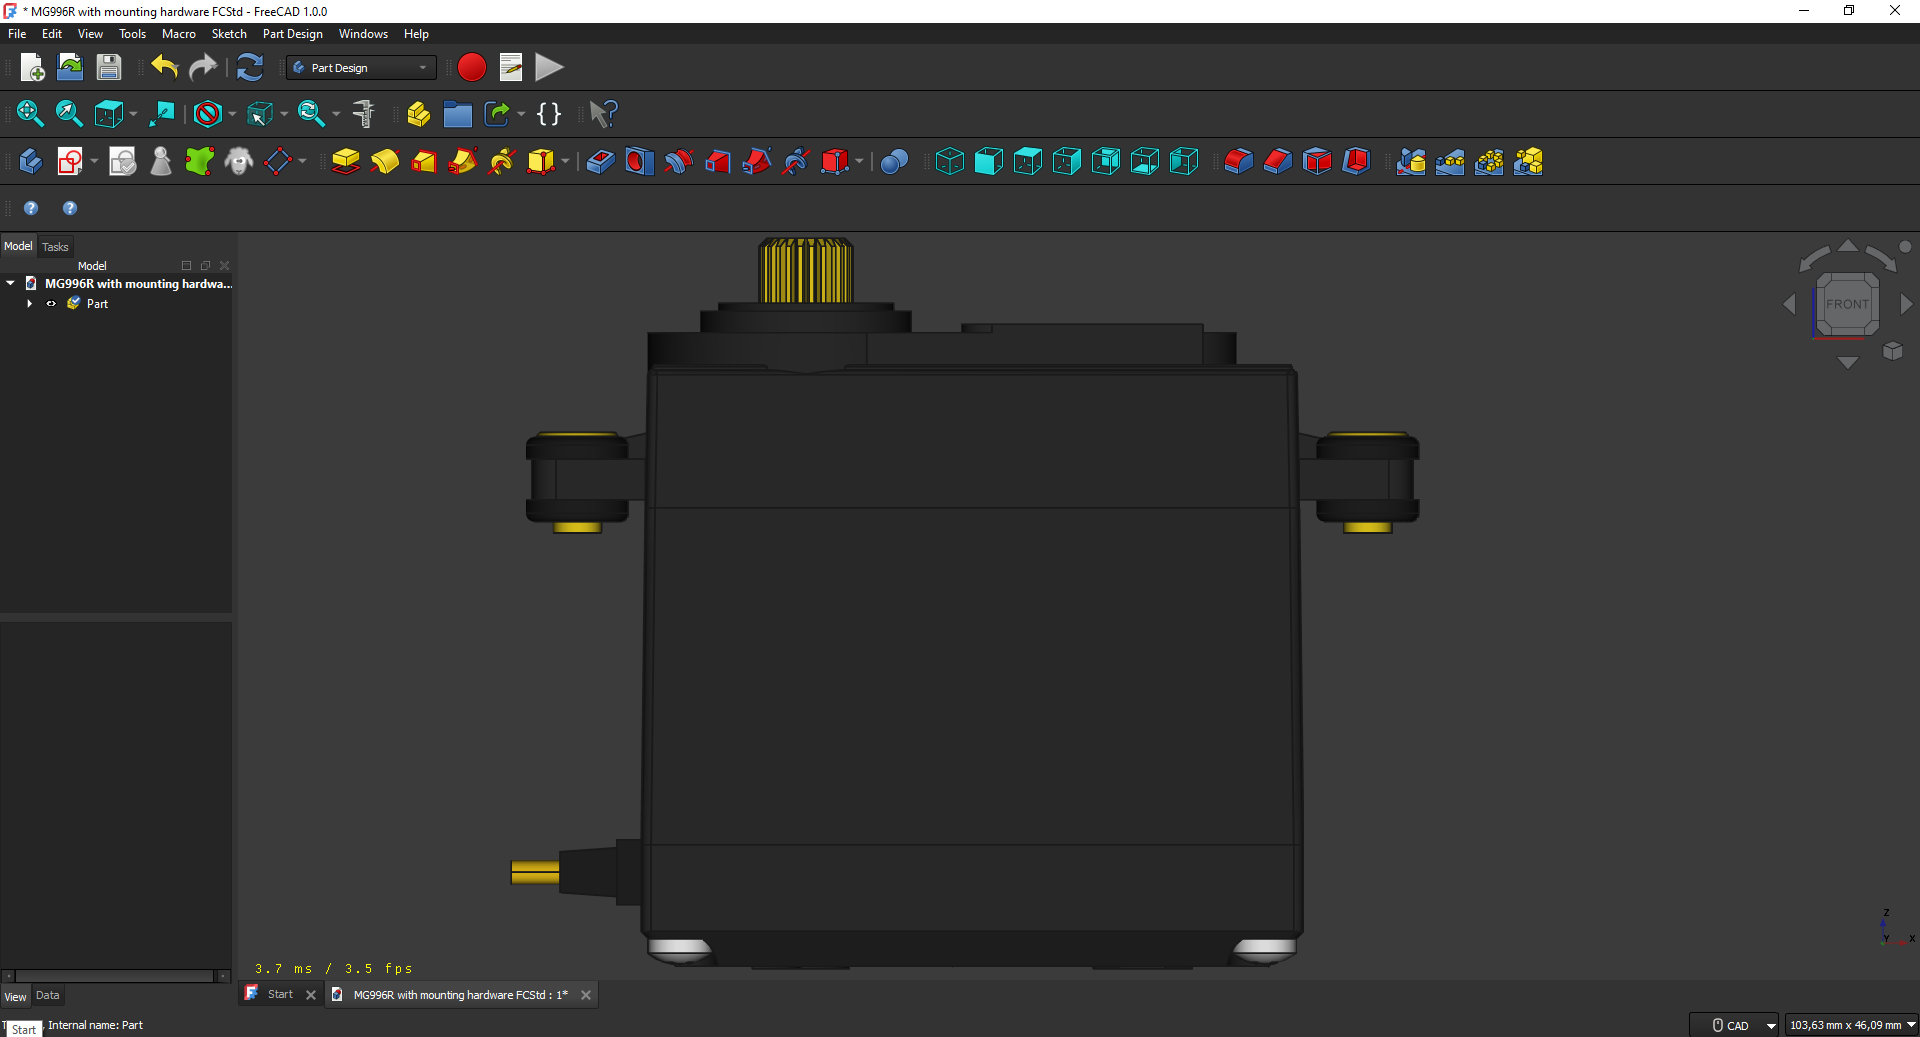Open Draw Style dropdown arrow
The height and width of the screenshot is (1037, 1920).
[x=232, y=114]
